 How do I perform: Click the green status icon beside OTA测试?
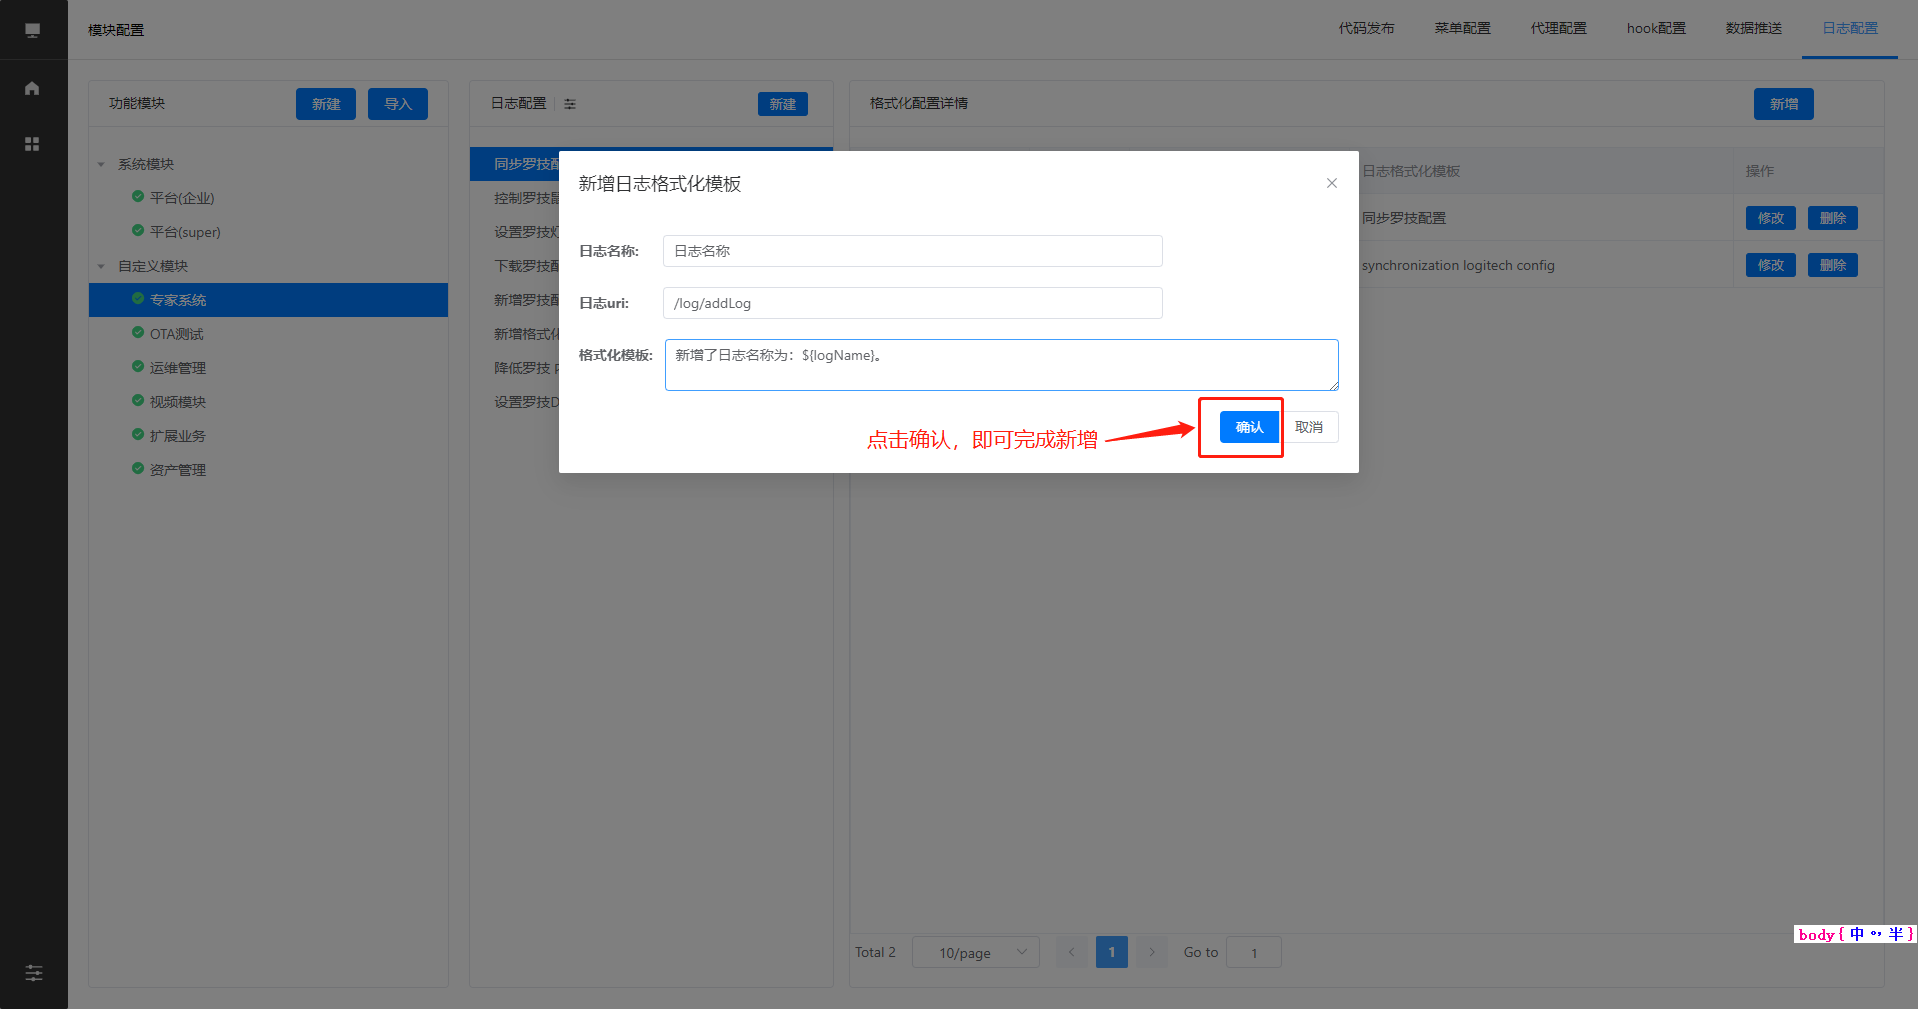138,333
